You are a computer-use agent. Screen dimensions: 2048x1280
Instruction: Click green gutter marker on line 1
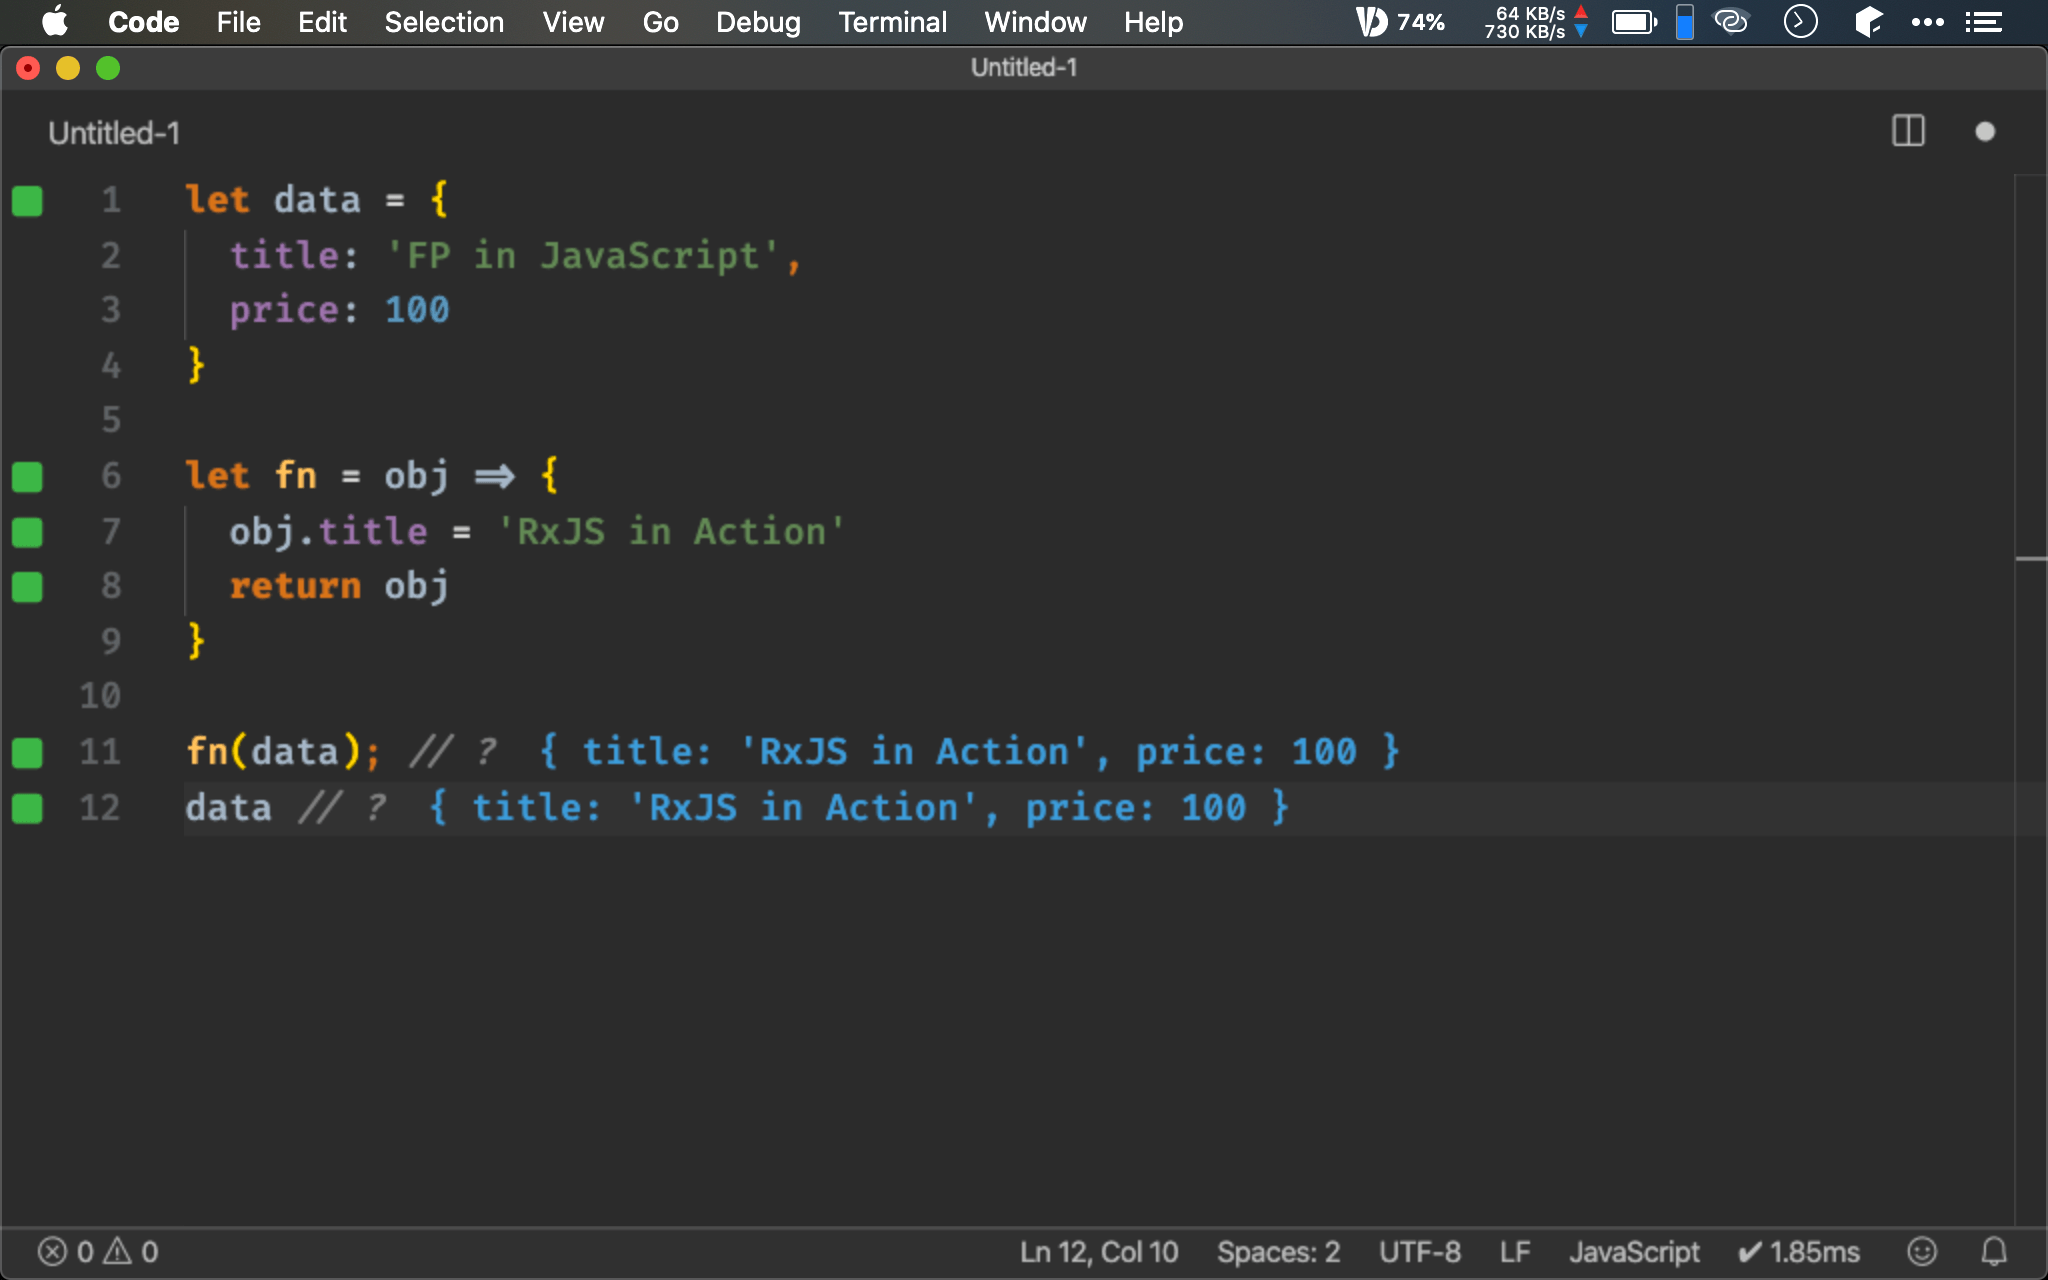coord(27,201)
